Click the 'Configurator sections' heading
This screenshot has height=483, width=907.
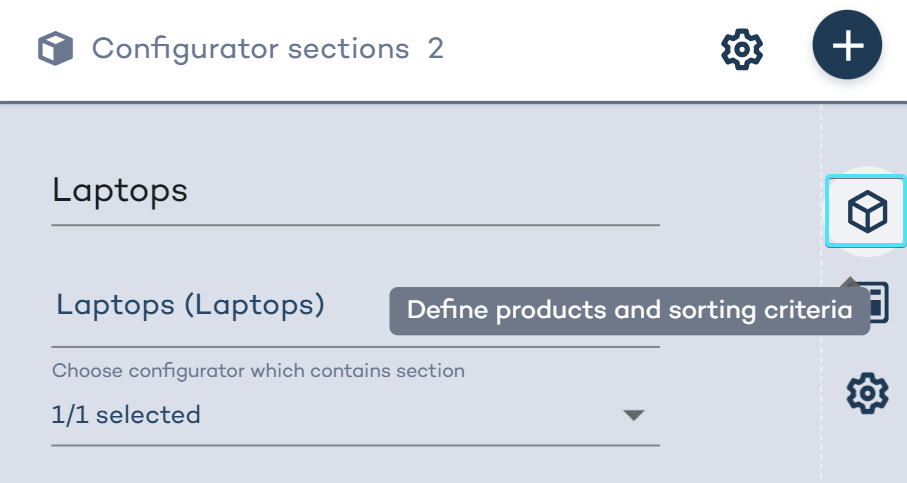[x=250, y=48]
